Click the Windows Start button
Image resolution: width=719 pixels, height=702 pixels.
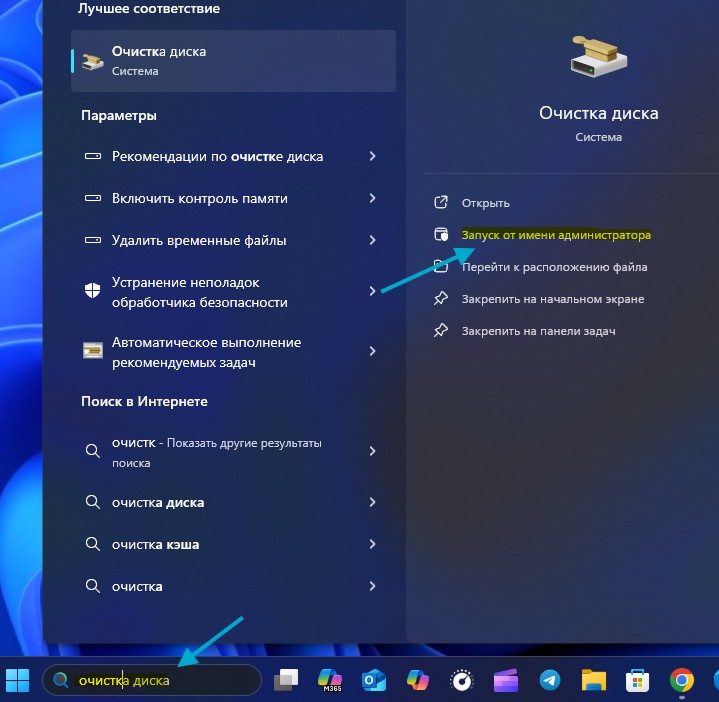[17, 680]
